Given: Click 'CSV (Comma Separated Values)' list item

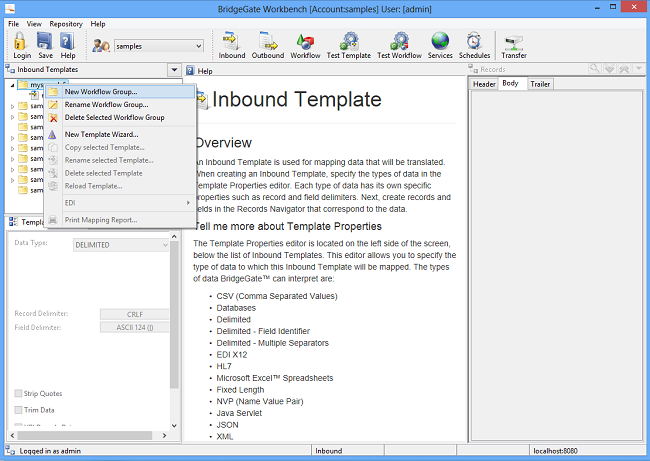Looking at the screenshot, I should point(277,296).
